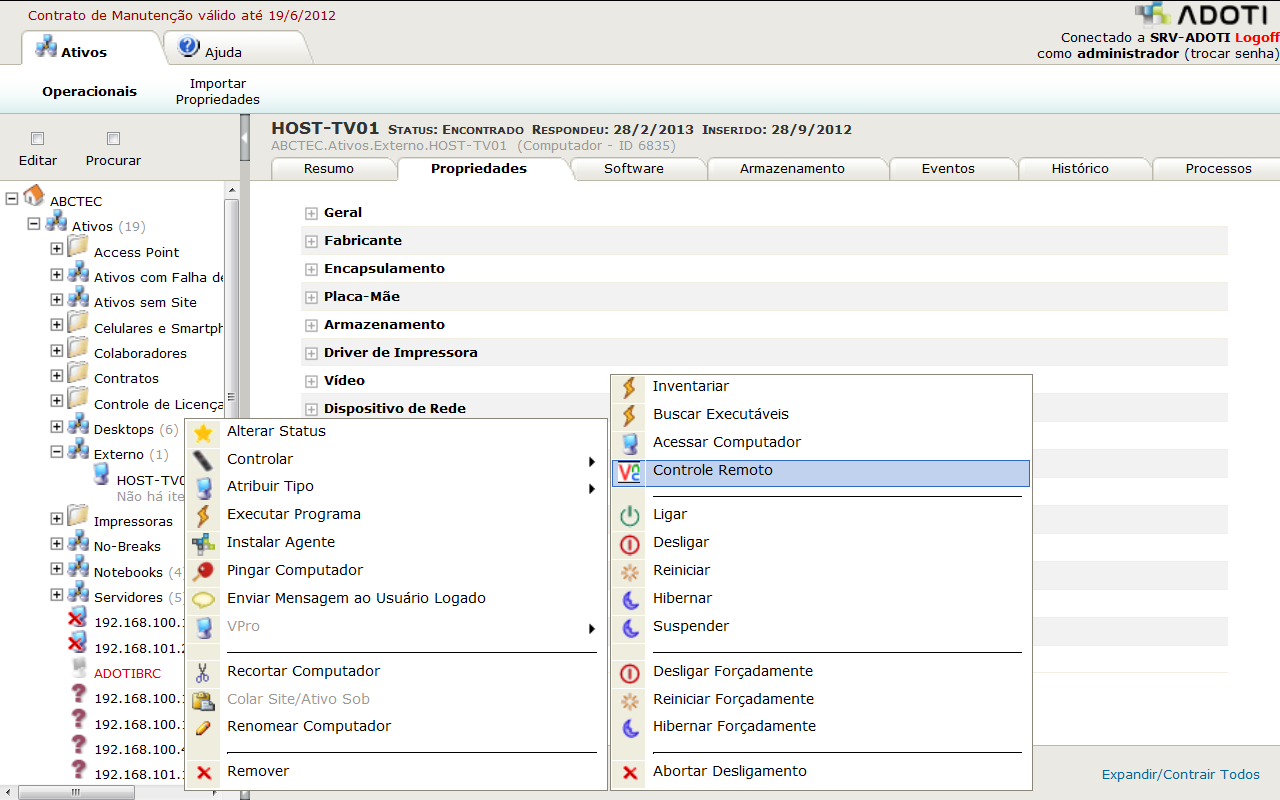Toggle the Procurar checkbox
This screenshot has width=1280, height=800.
click(x=113, y=139)
